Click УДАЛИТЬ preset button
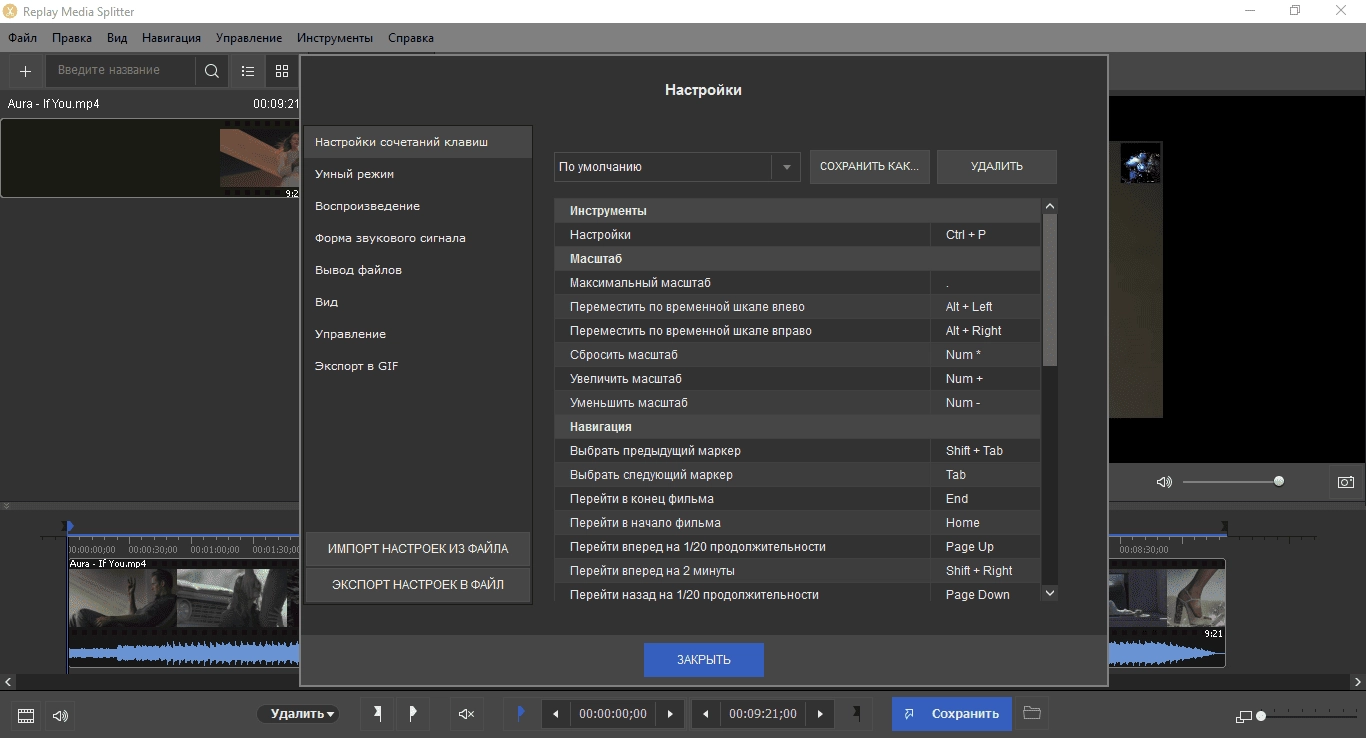 coord(997,167)
